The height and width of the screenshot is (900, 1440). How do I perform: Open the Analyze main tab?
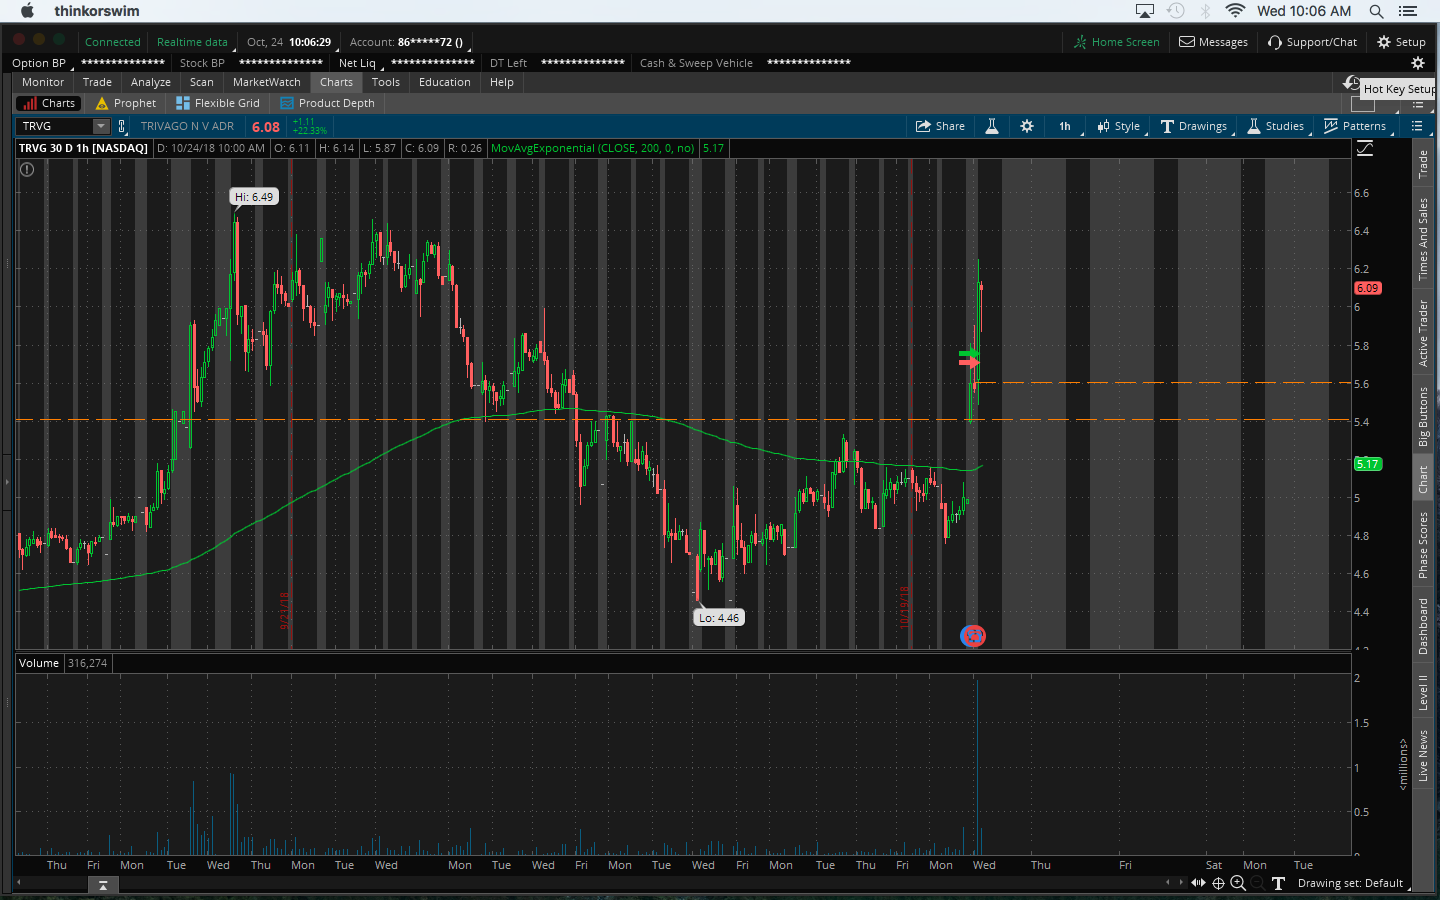click(x=151, y=82)
